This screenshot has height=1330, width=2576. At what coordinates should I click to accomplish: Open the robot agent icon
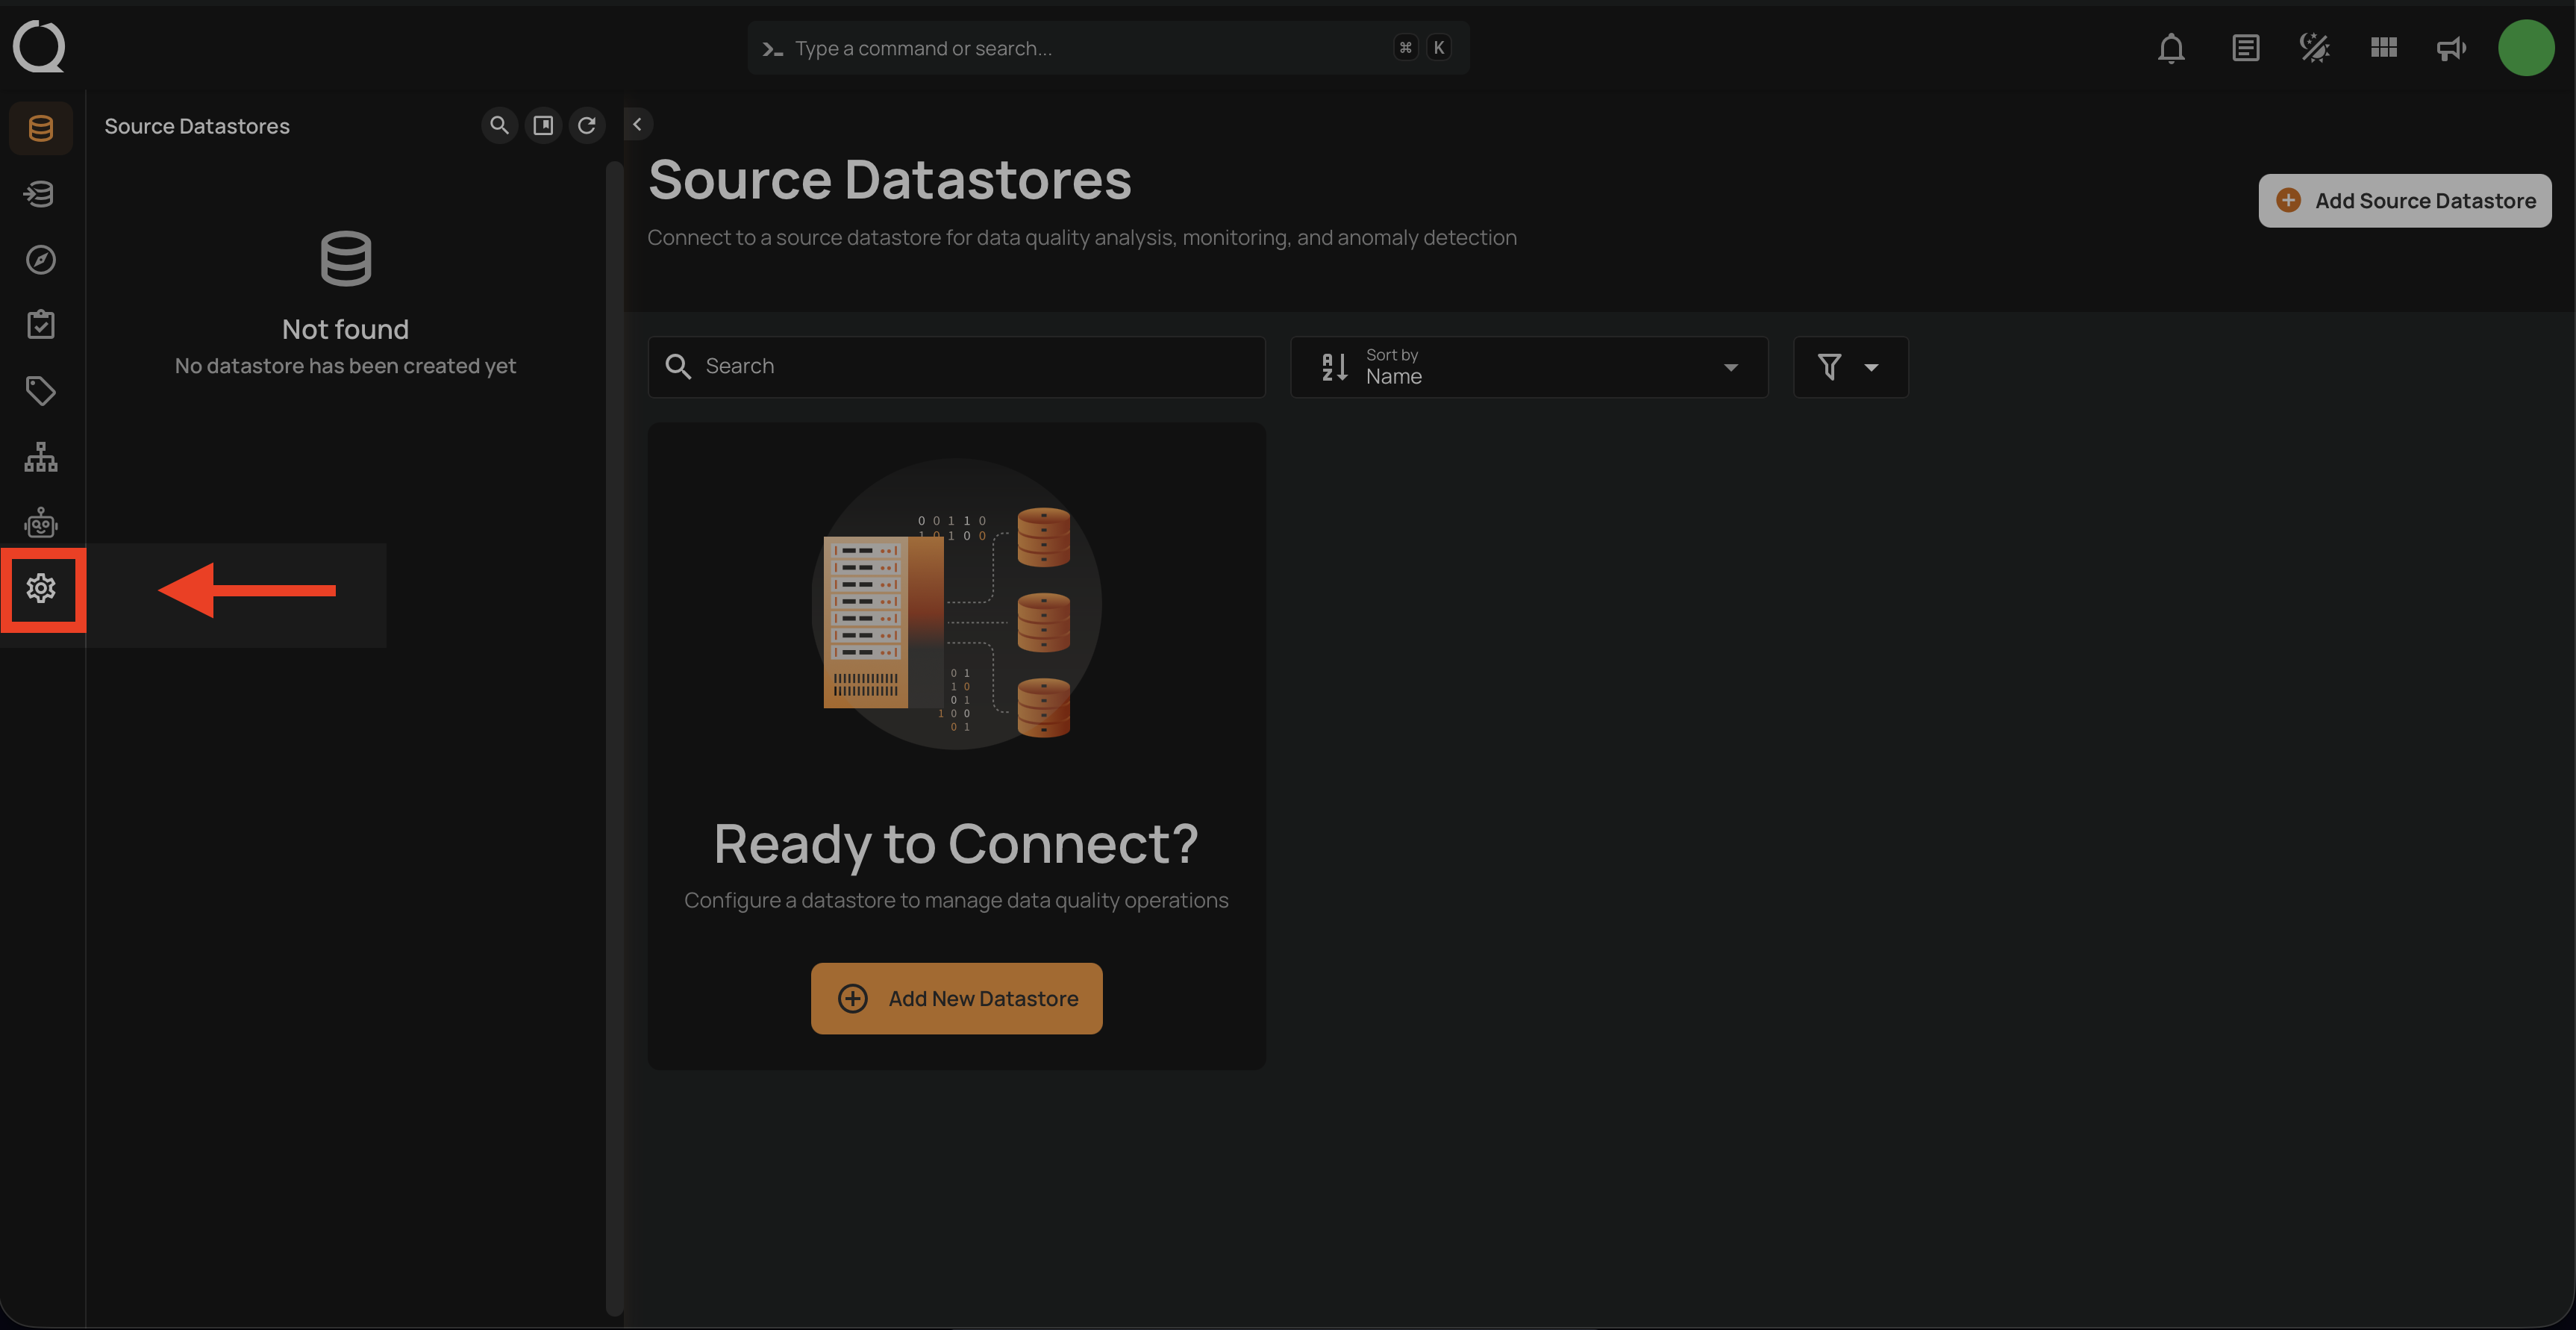tap(41, 522)
